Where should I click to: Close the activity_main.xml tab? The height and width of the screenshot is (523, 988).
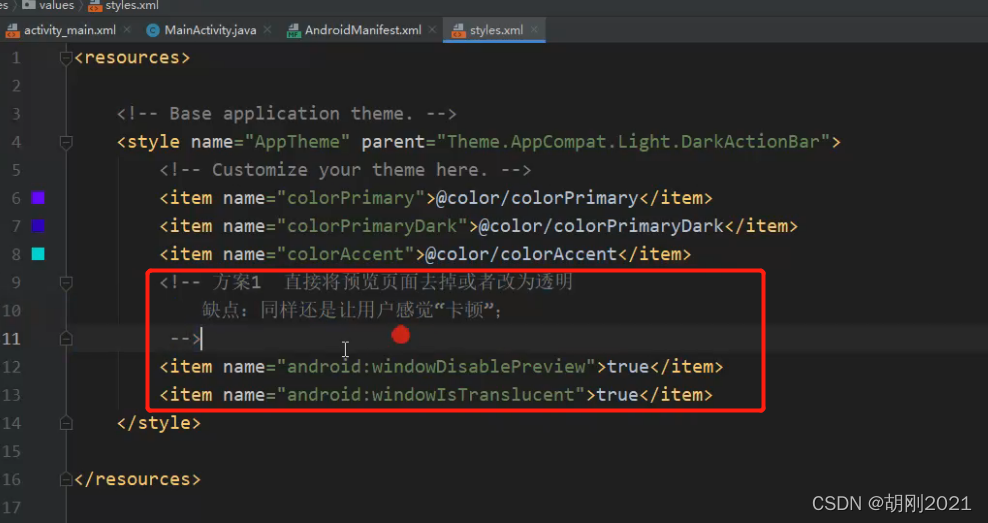coord(127,30)
